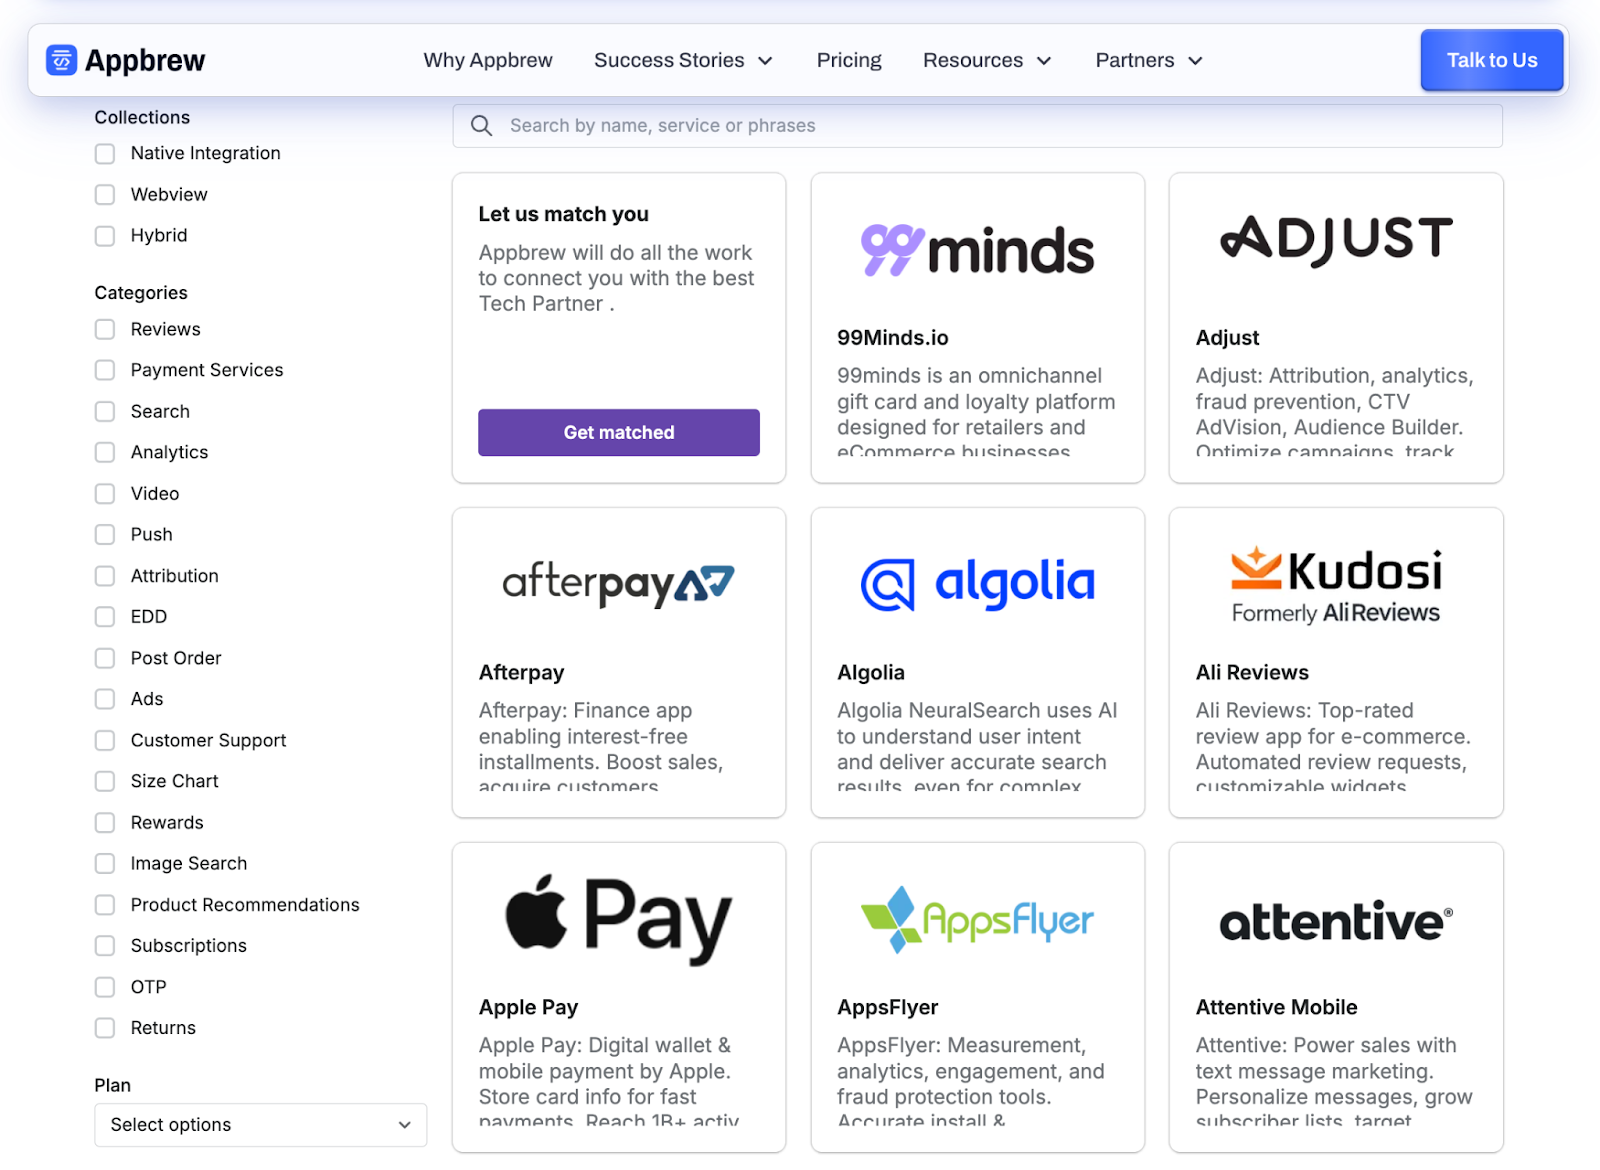Select the Payment Services checkbox
This screenshot has height=1170, width=1600.
coord(105,371)
